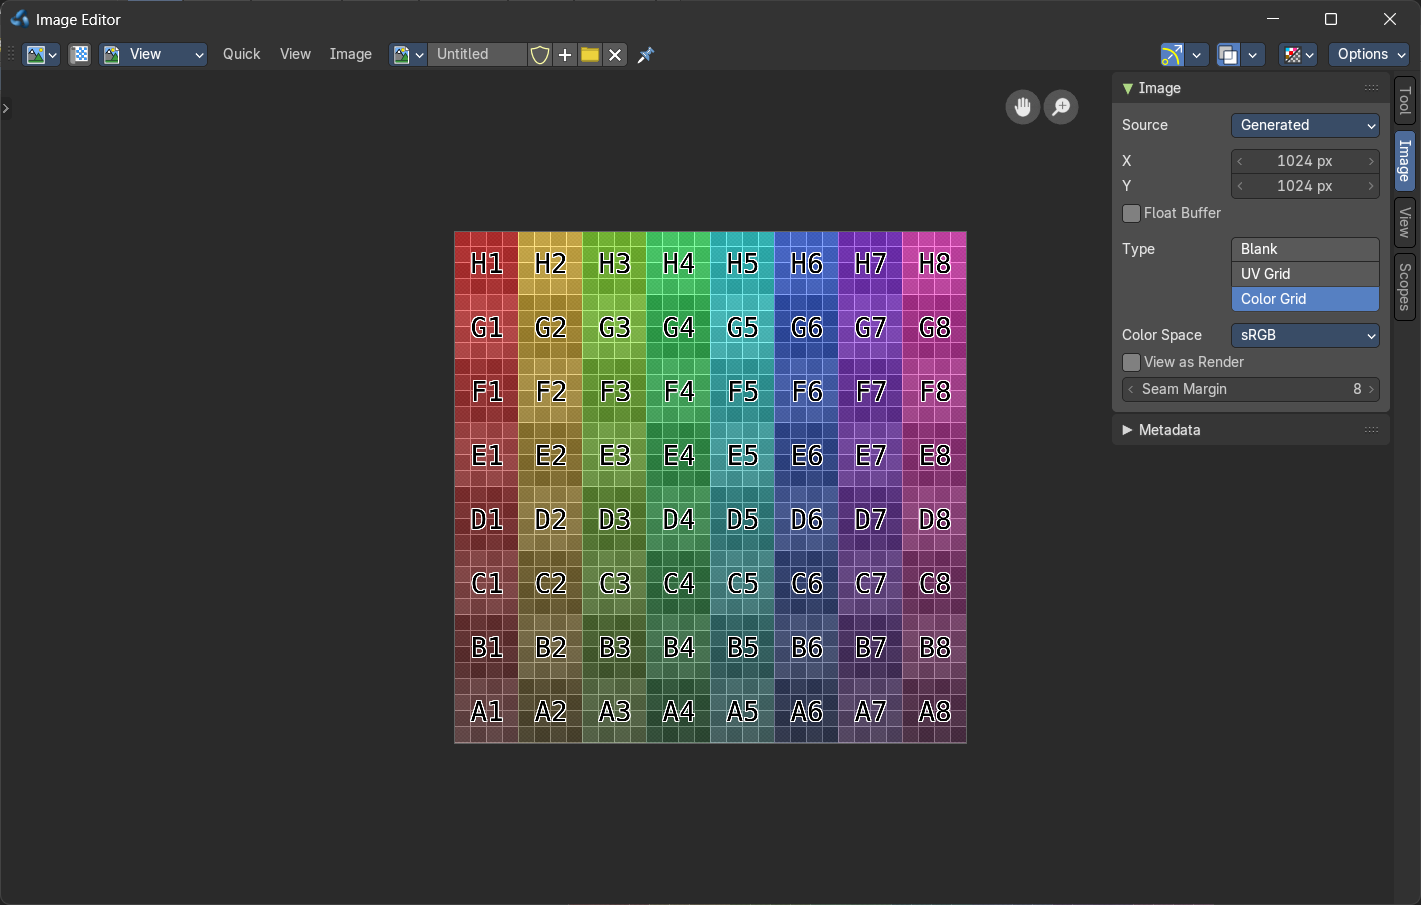Viewport: 1421px width, 905px height.
Task: Increase X size with right arrow
Action: coord(1371,161)
